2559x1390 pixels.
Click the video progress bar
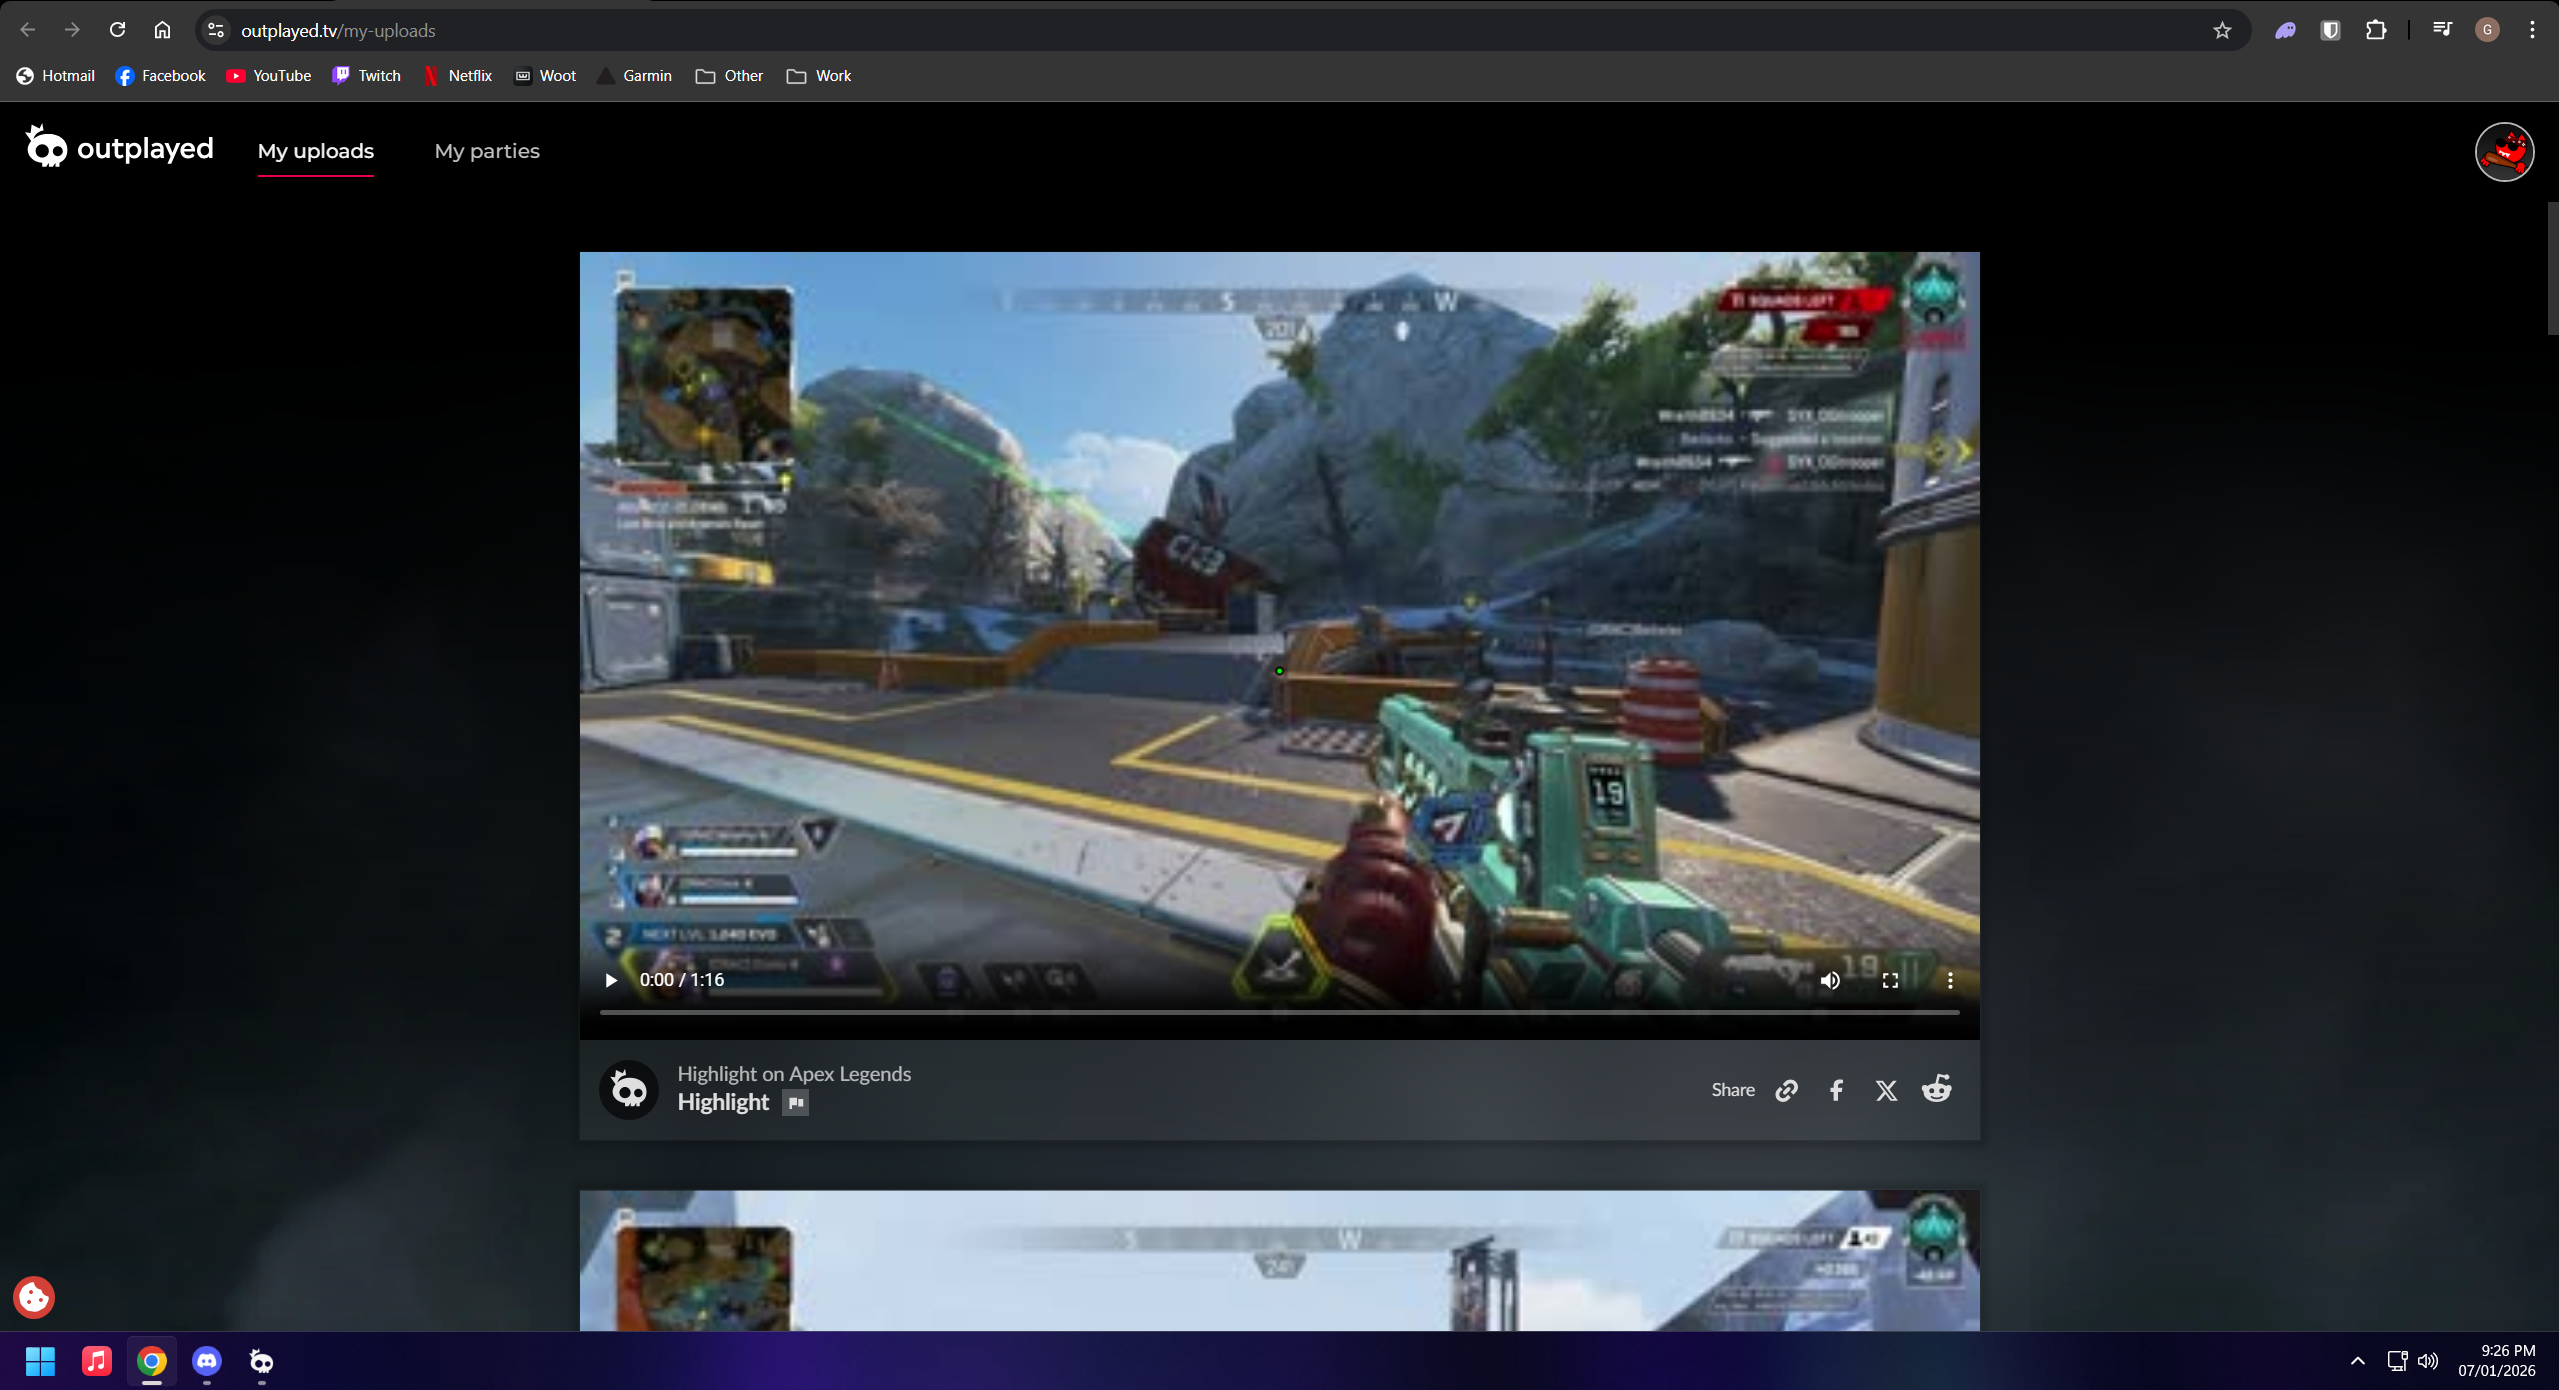click(1279, 1012)
